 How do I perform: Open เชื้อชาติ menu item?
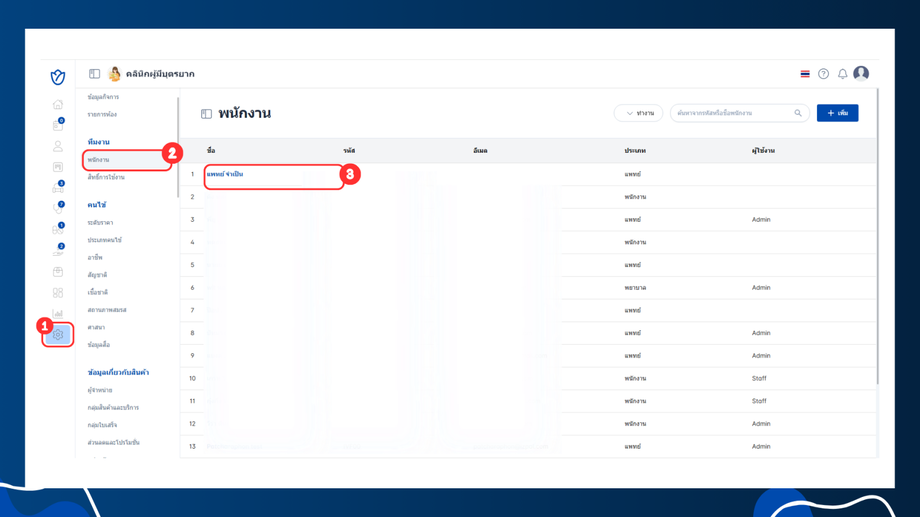[97, 292]
